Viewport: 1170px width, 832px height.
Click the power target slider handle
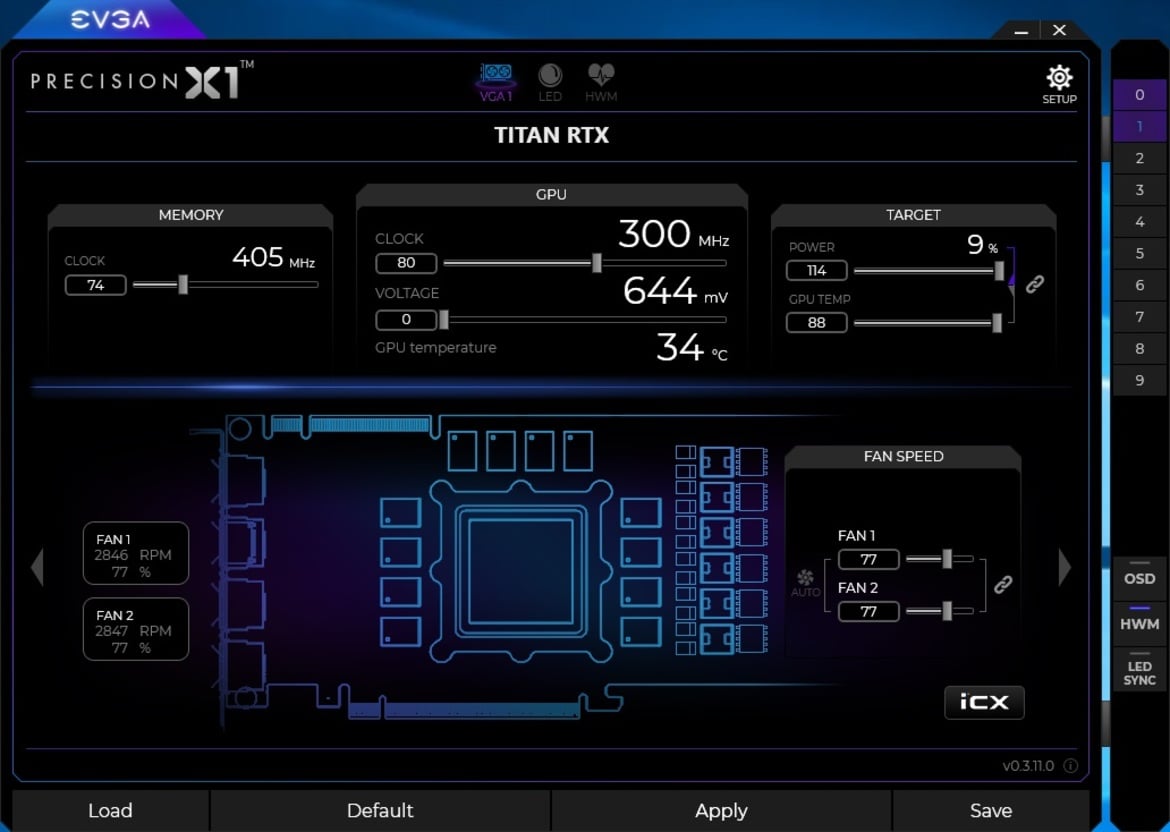(999, 271)
